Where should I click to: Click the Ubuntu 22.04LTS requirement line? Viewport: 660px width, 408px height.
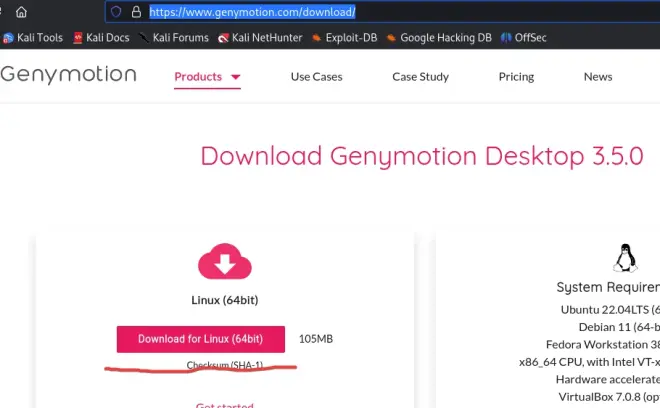(x=610, y=309)
